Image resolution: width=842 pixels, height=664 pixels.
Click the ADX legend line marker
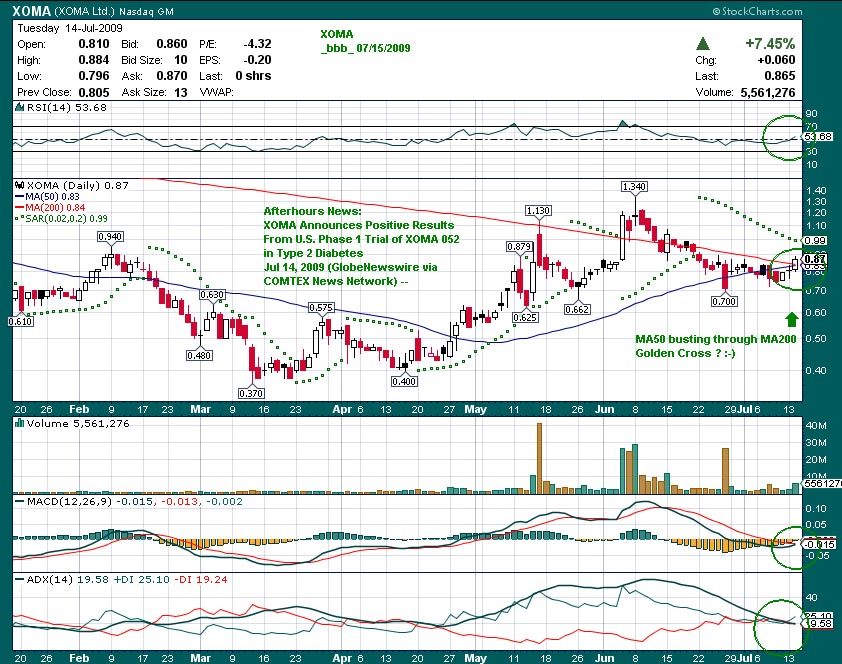(20, 580)
